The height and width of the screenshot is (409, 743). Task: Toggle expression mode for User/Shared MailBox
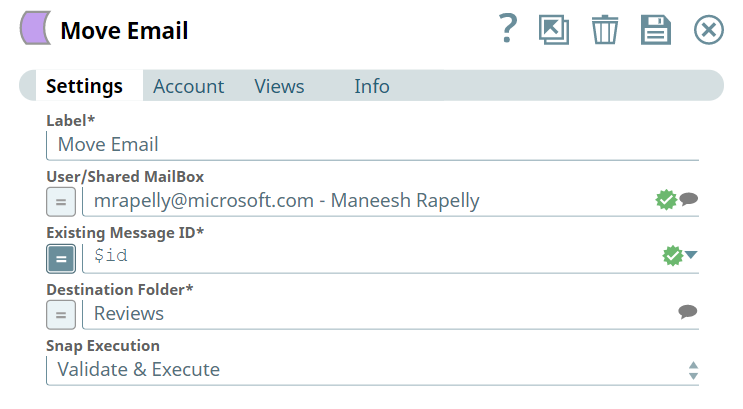(x=61, y=202)
